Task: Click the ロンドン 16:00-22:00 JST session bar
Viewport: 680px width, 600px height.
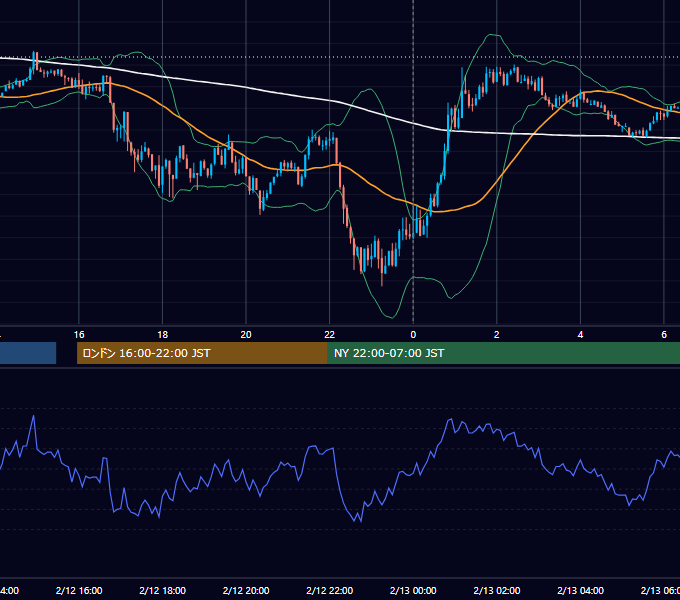Action: 202,353
